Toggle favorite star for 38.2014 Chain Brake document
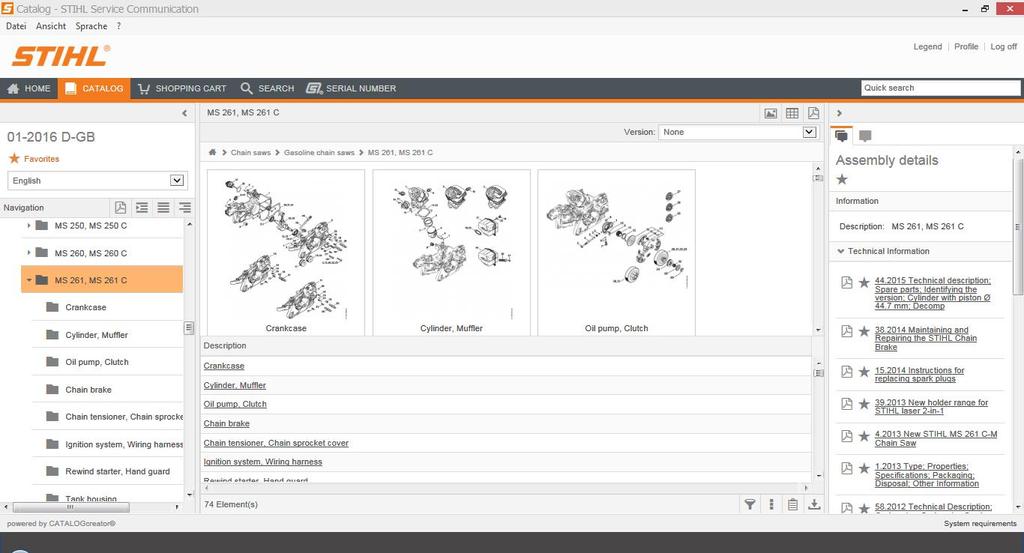This screenshot has width=1024, height=553. coord(864,332)
